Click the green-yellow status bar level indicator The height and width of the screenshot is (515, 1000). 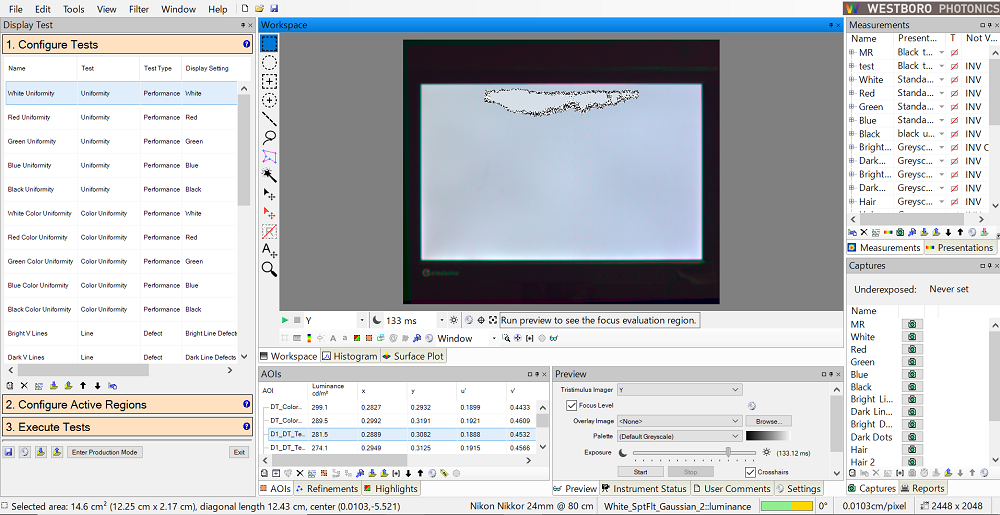pyautogui.click(x=786, y=506)
